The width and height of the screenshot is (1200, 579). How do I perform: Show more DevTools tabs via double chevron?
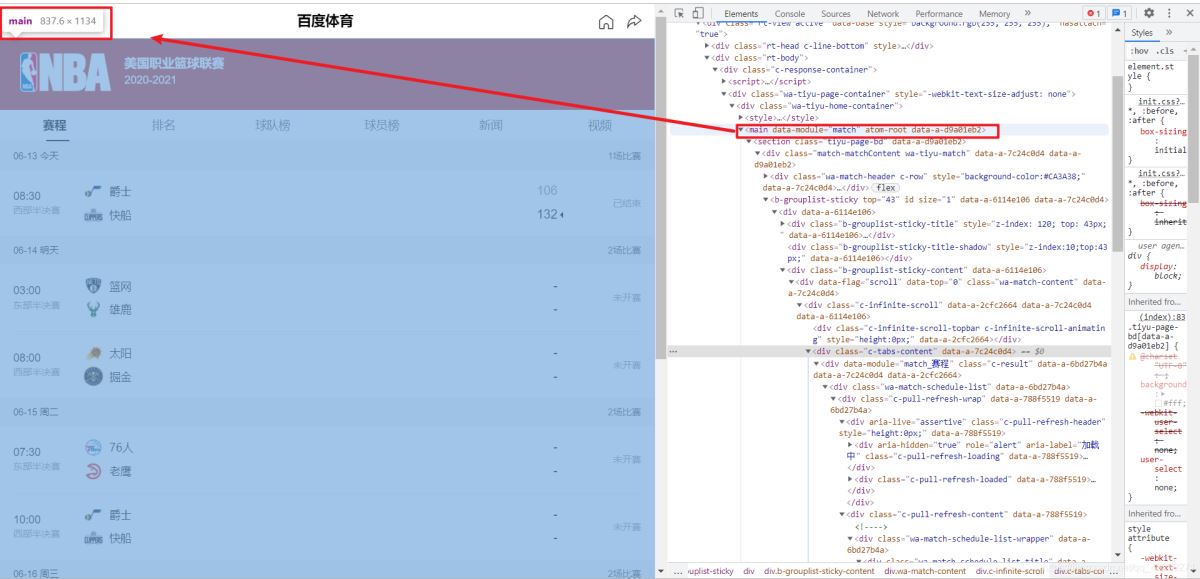pos(1027,13)
